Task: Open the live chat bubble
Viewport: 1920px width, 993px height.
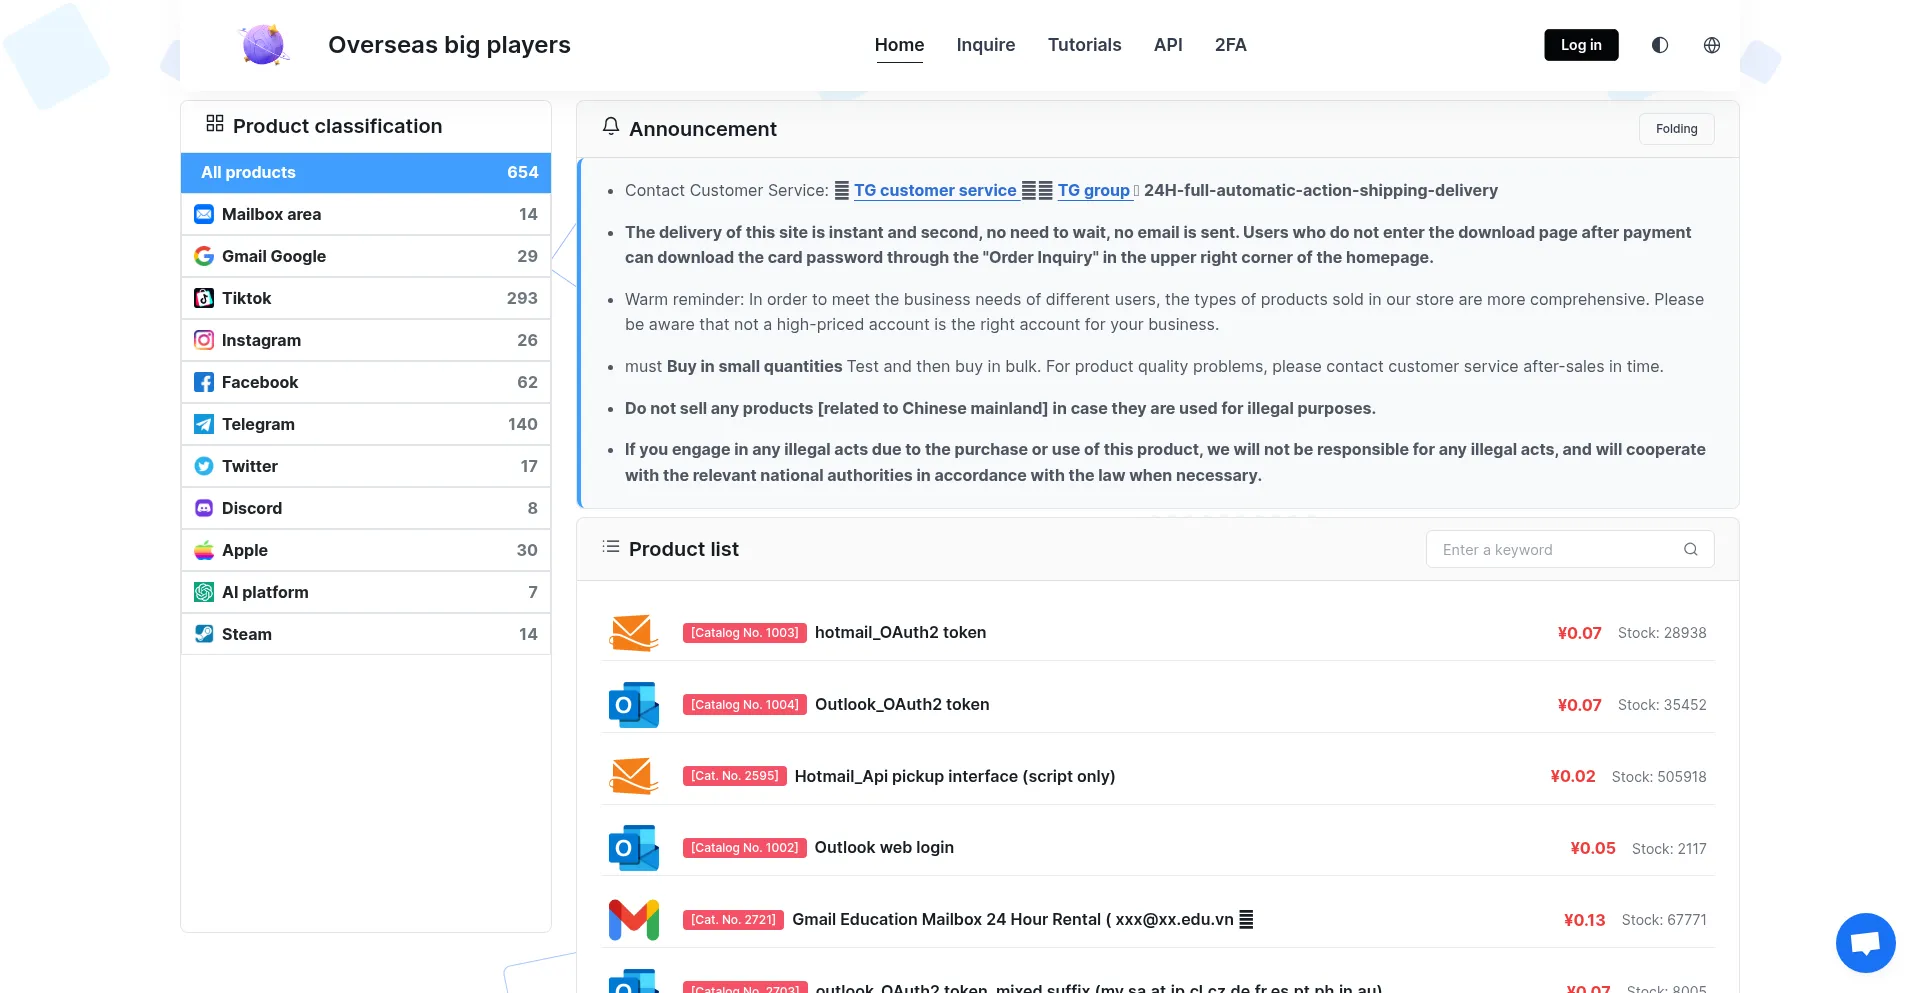Action: click(1865, 942)
